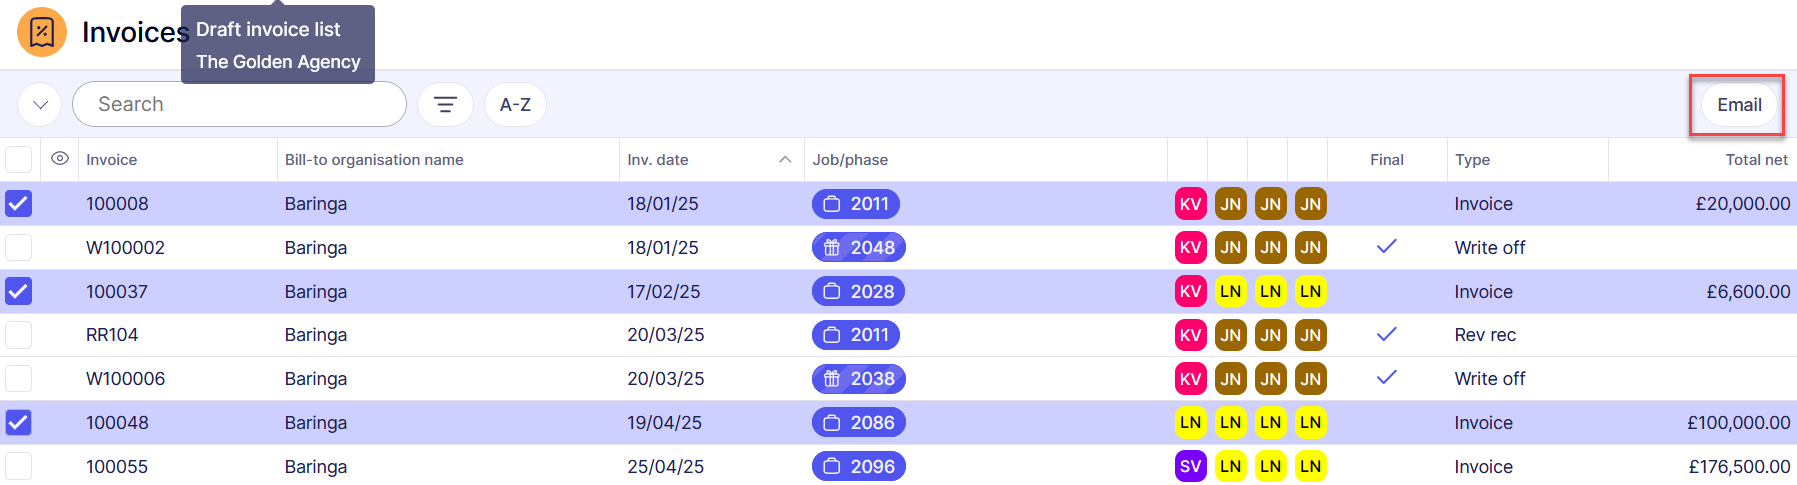Screen dimensions: 1797x485
Task: Uncheck the checkbox for invoice 100008
Action: [x=19, y=204]
